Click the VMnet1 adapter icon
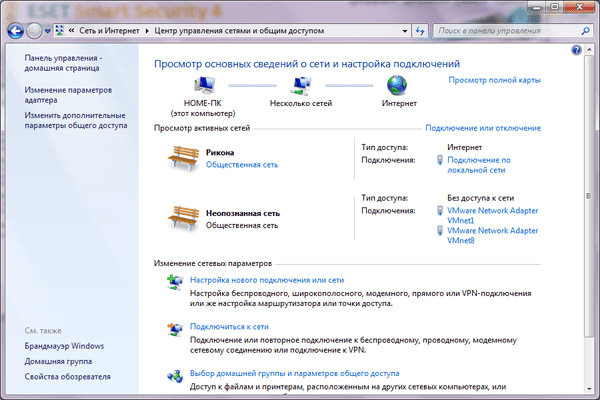Viewport: 600px width, 400px height. tap(440, 210)
